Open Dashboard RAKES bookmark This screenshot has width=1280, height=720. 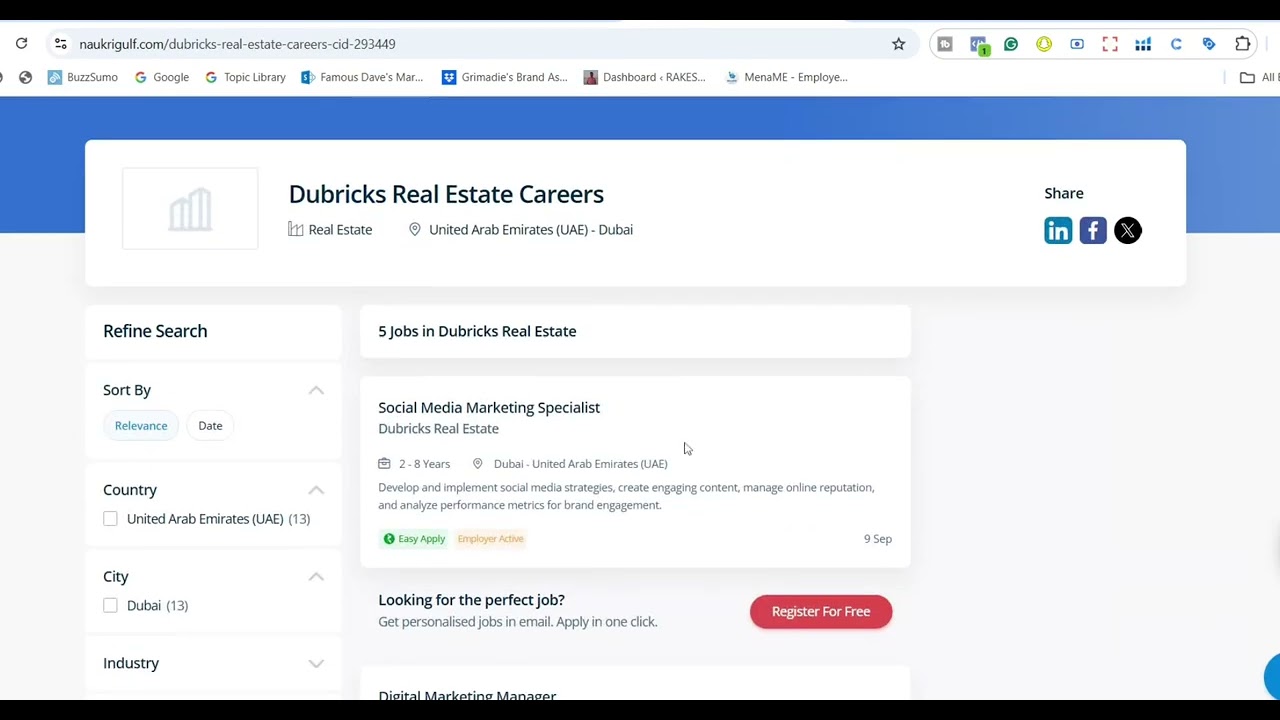point(645,77)
